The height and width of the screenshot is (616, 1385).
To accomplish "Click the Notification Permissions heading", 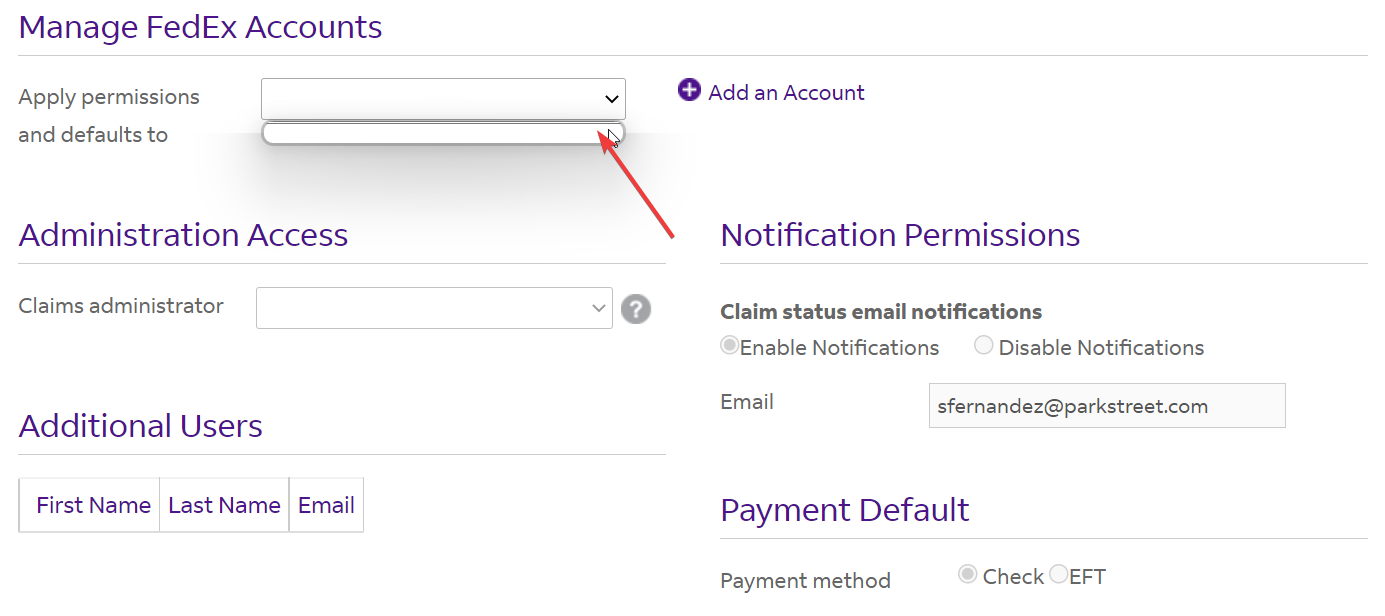I will (x=900, y=235).
